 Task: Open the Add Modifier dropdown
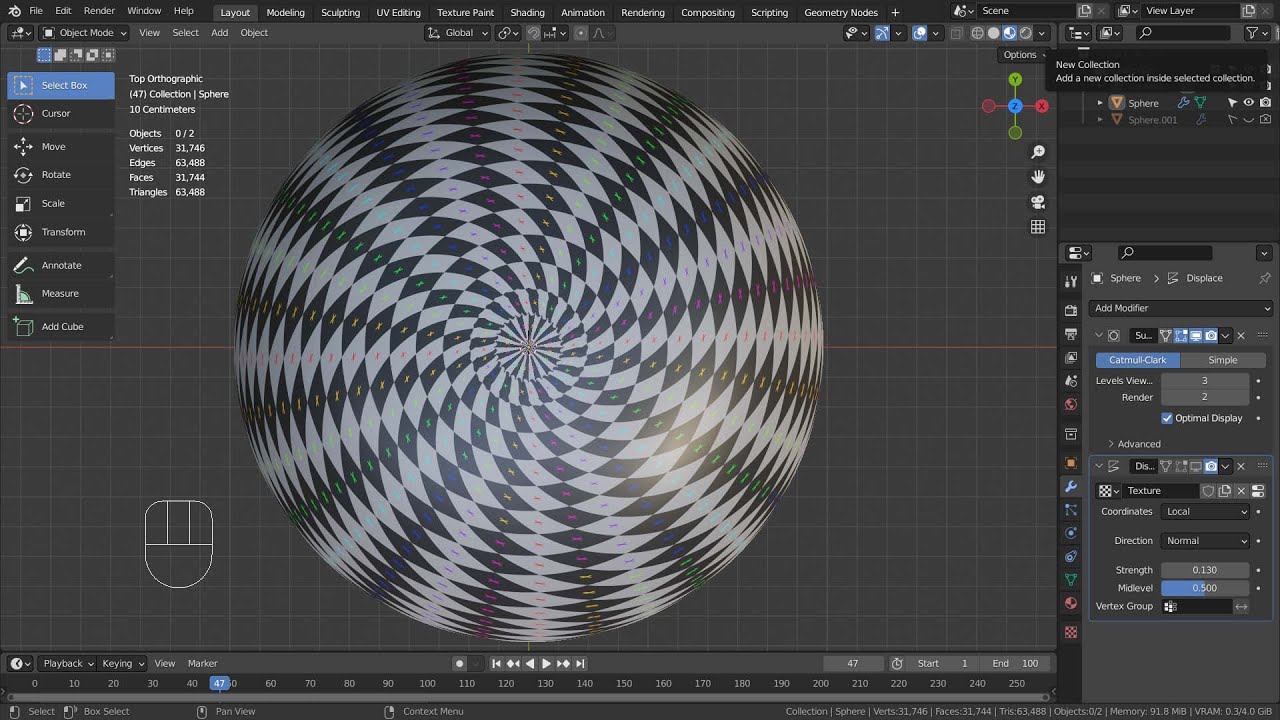pyautogui.click(x=1181, y=308)
